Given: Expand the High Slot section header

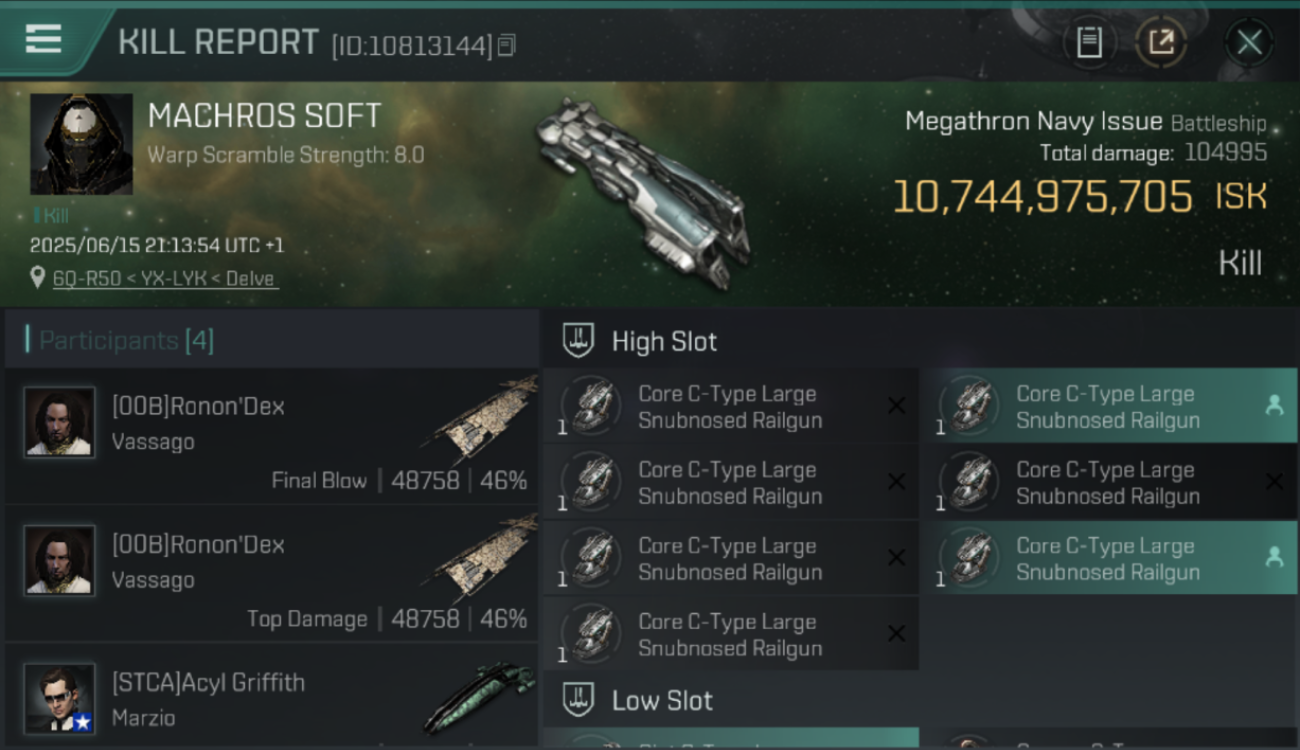Looking at the screenshot, I should (x=920, y=341).
